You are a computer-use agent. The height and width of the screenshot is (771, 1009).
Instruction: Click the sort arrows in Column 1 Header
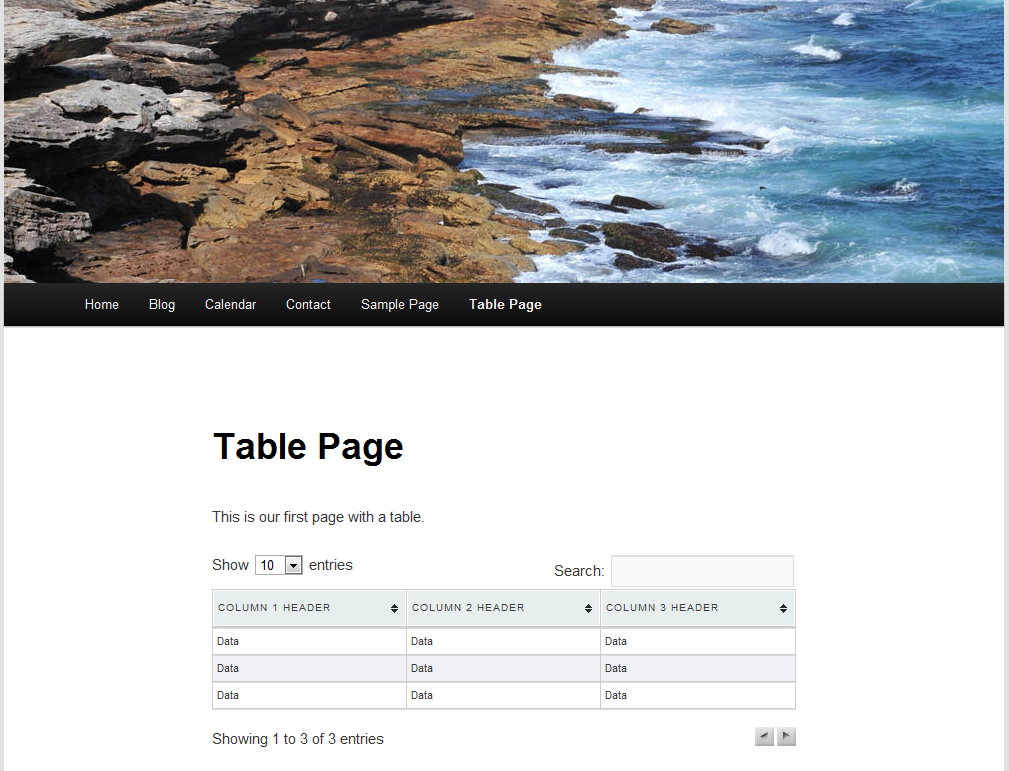[394, 608]
